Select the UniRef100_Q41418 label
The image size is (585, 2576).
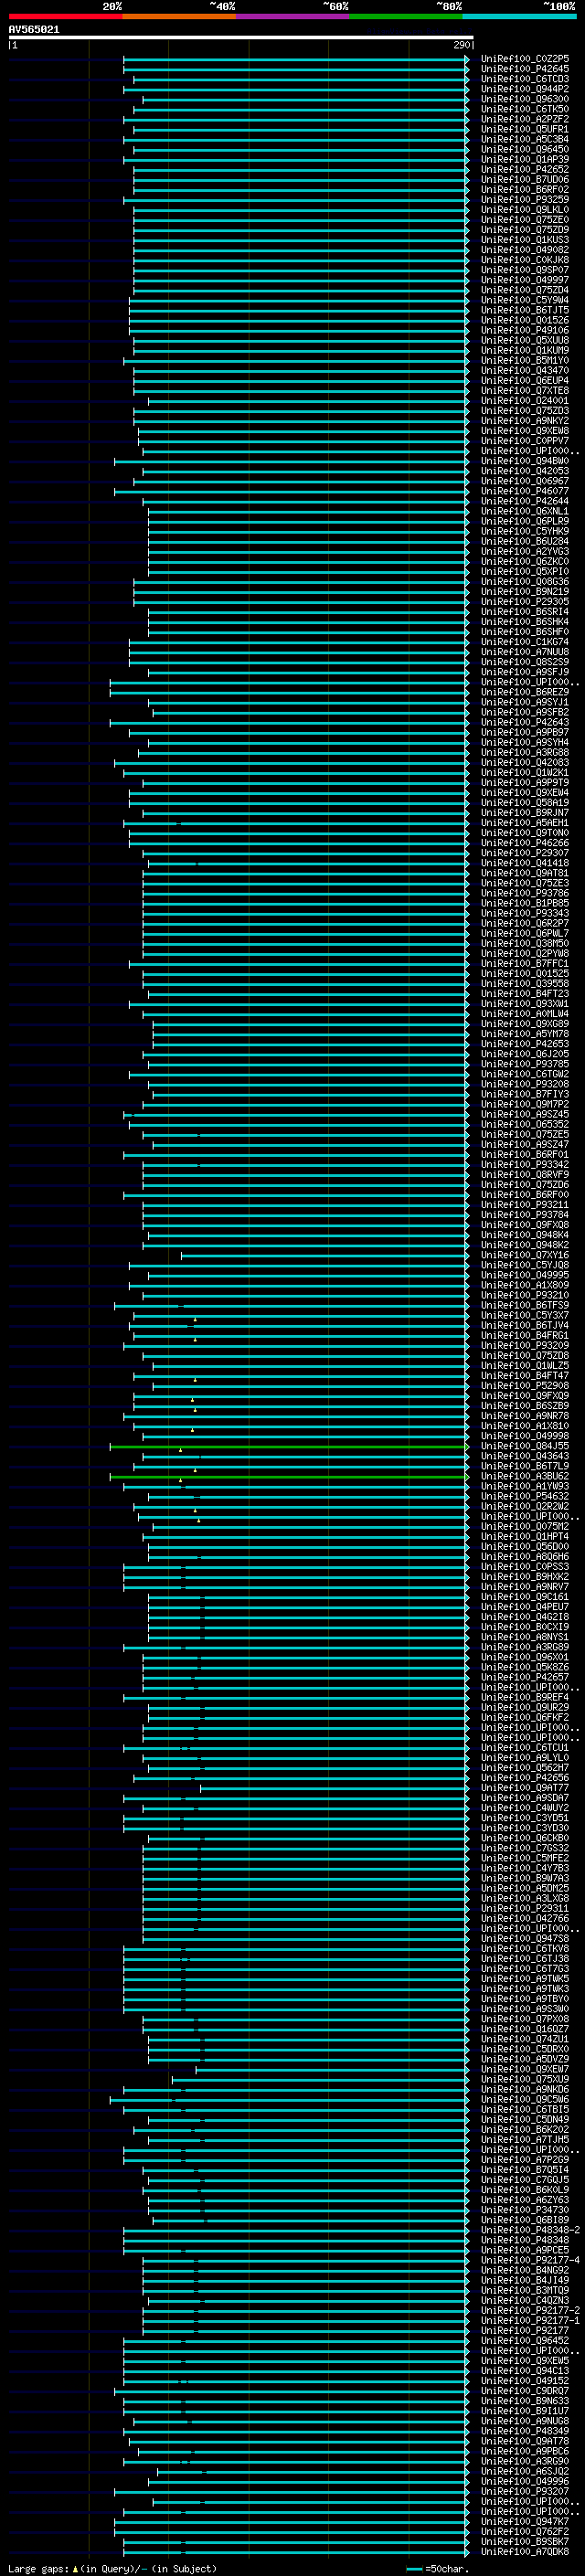click(525, 863)
